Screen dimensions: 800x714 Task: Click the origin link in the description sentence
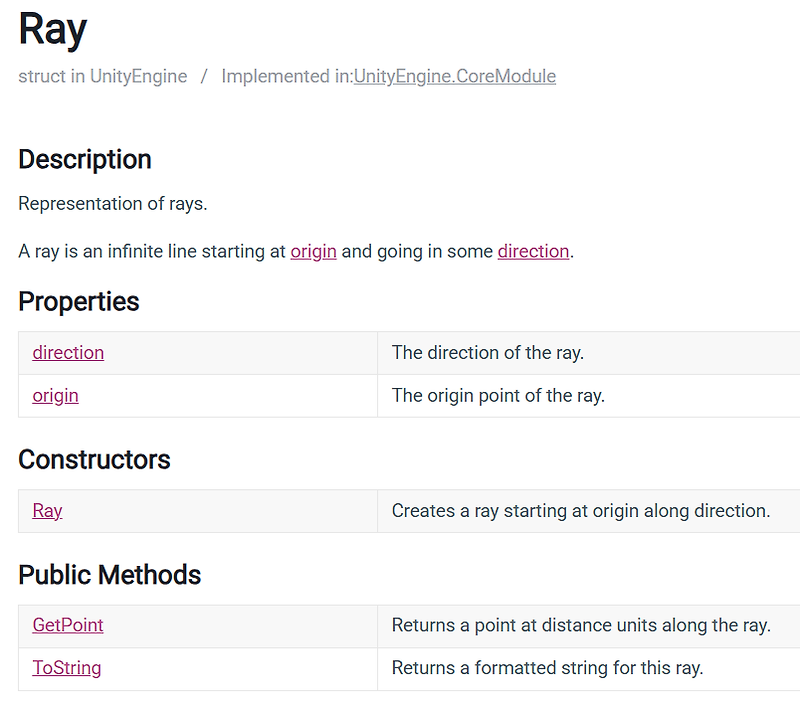[x=313, y=251]
